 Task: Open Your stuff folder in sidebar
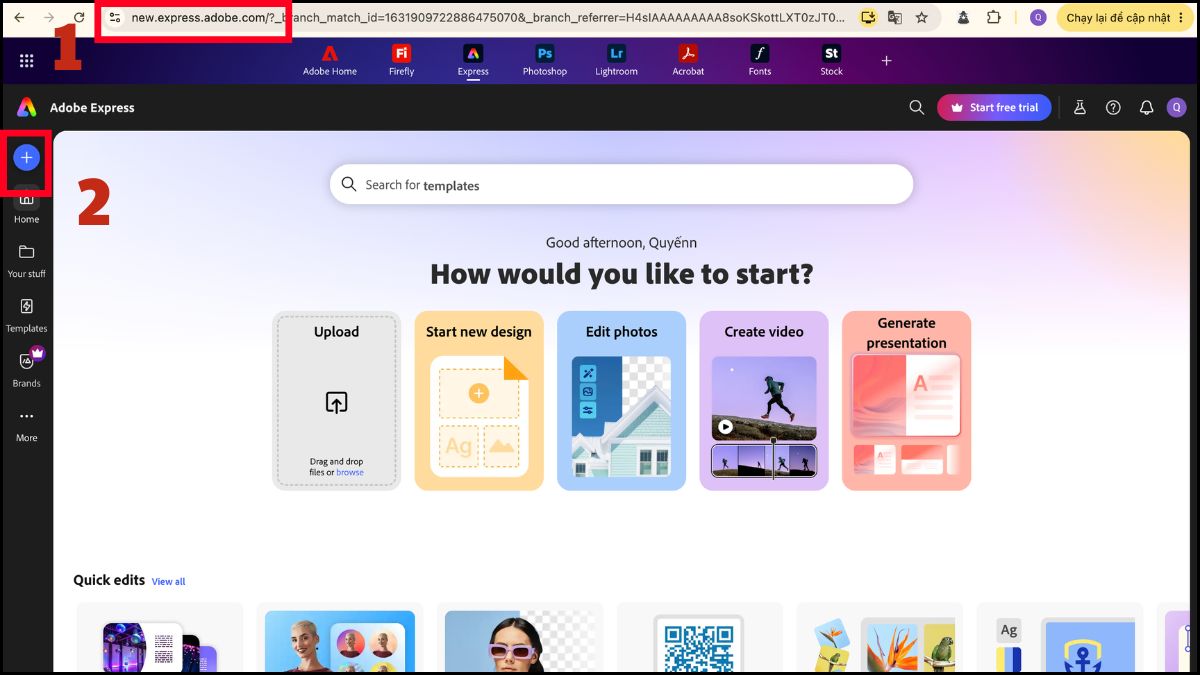pos(27,261)
